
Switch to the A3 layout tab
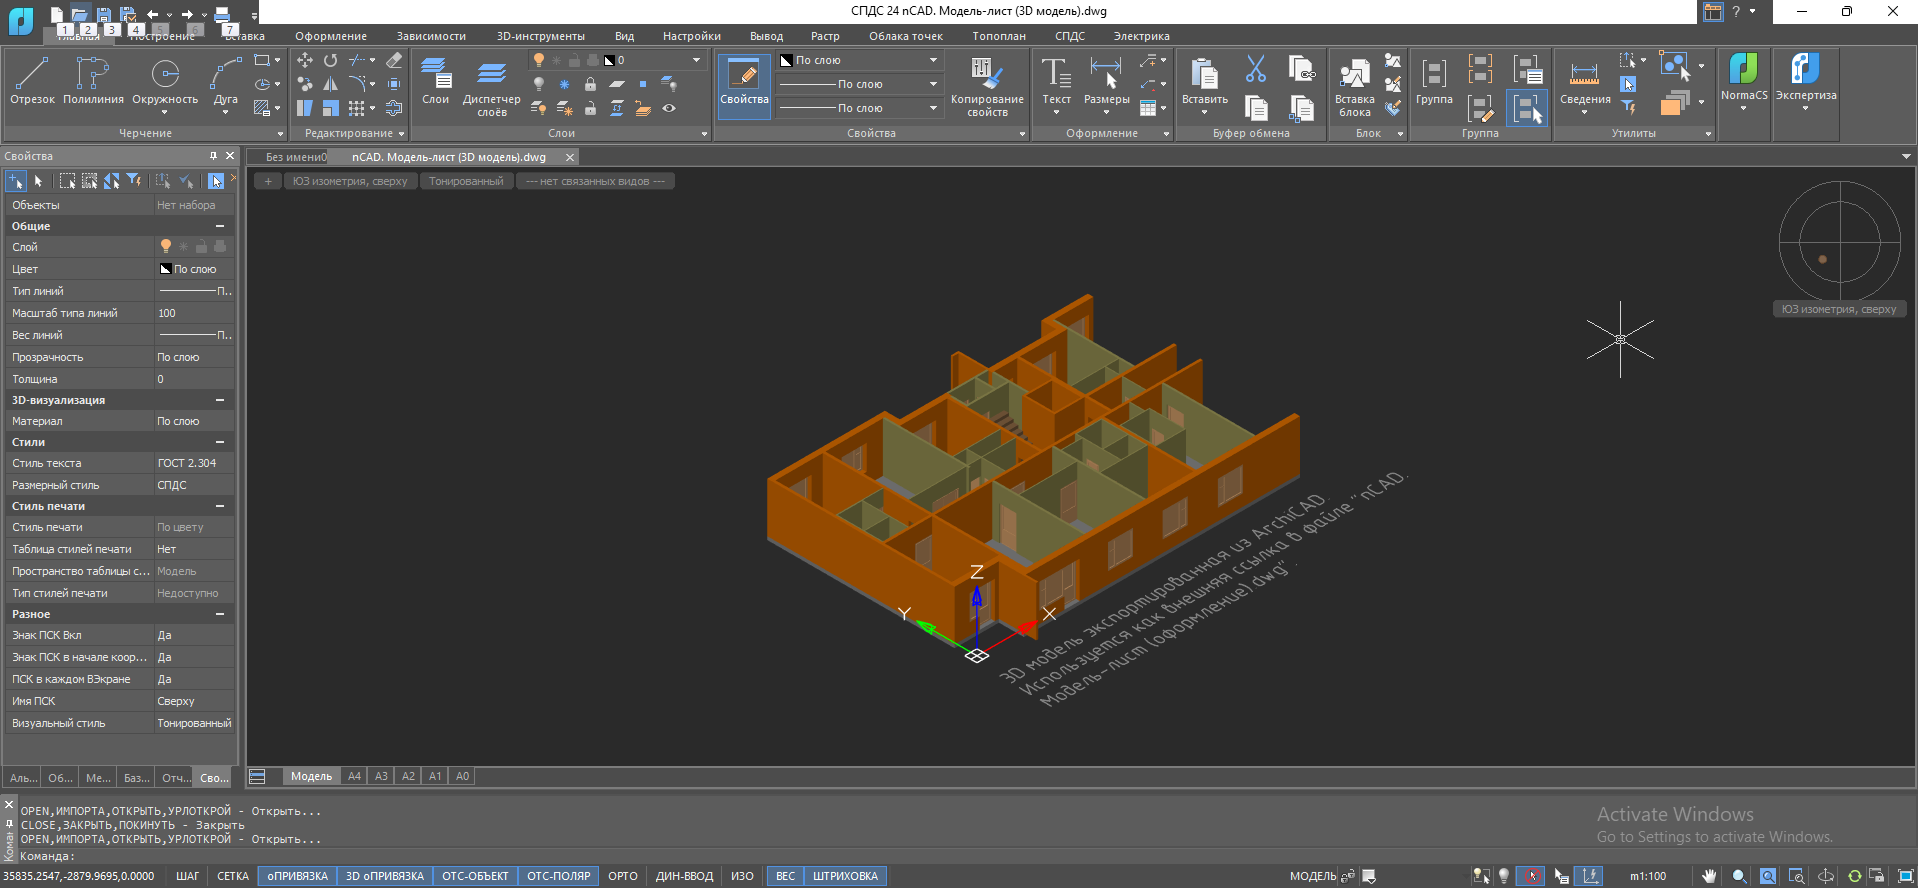381,776
